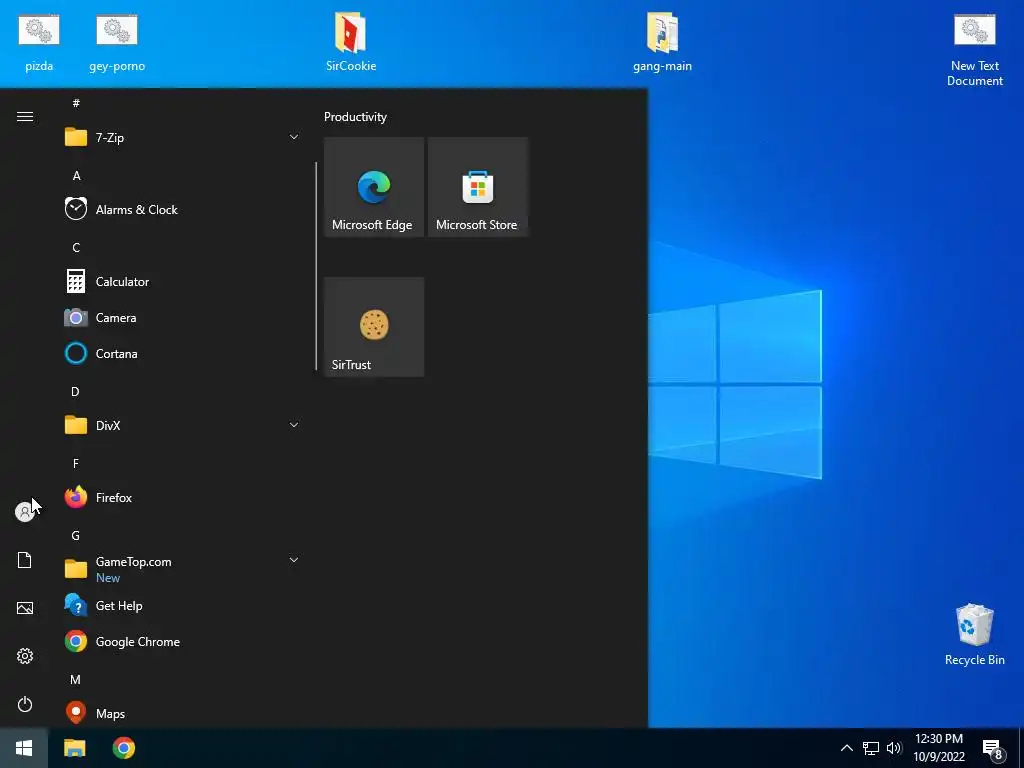Launch Maps from the app list
This screenshot has width=1024, height=768.
pos(183,713)
